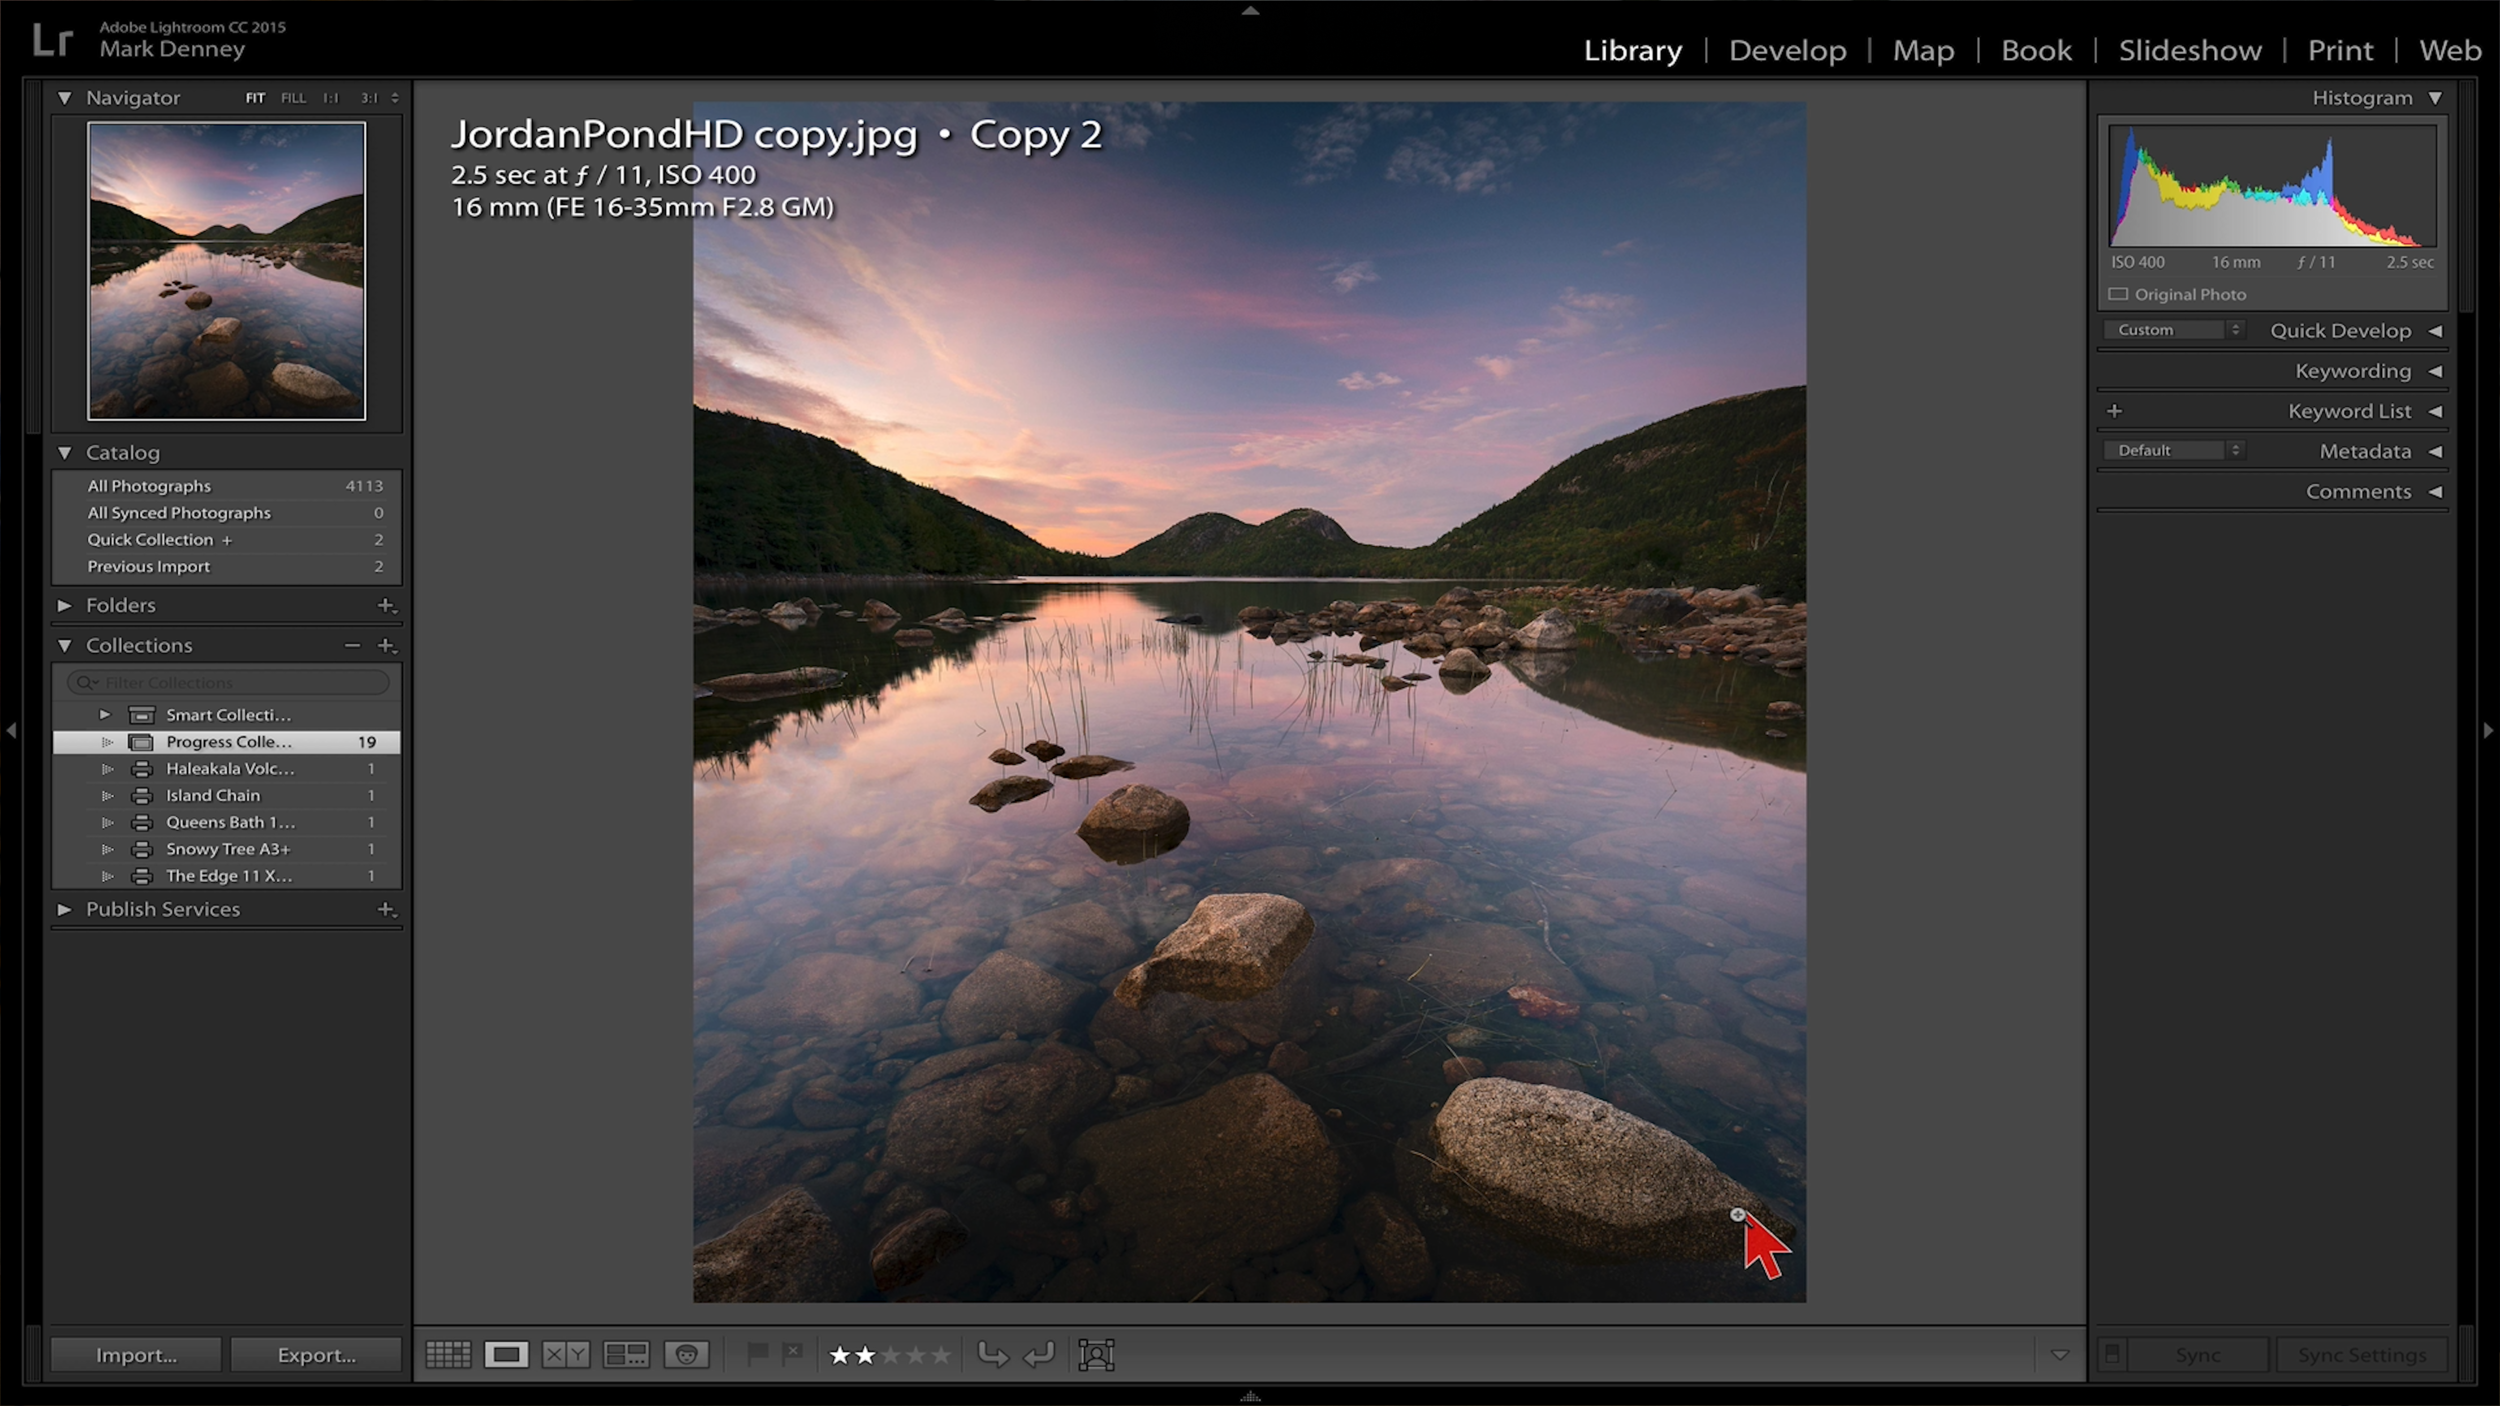The height and width of the screenshot is (1406, 2500).
Task: Add folder with Folders plus icon
Action: [386, 605]
